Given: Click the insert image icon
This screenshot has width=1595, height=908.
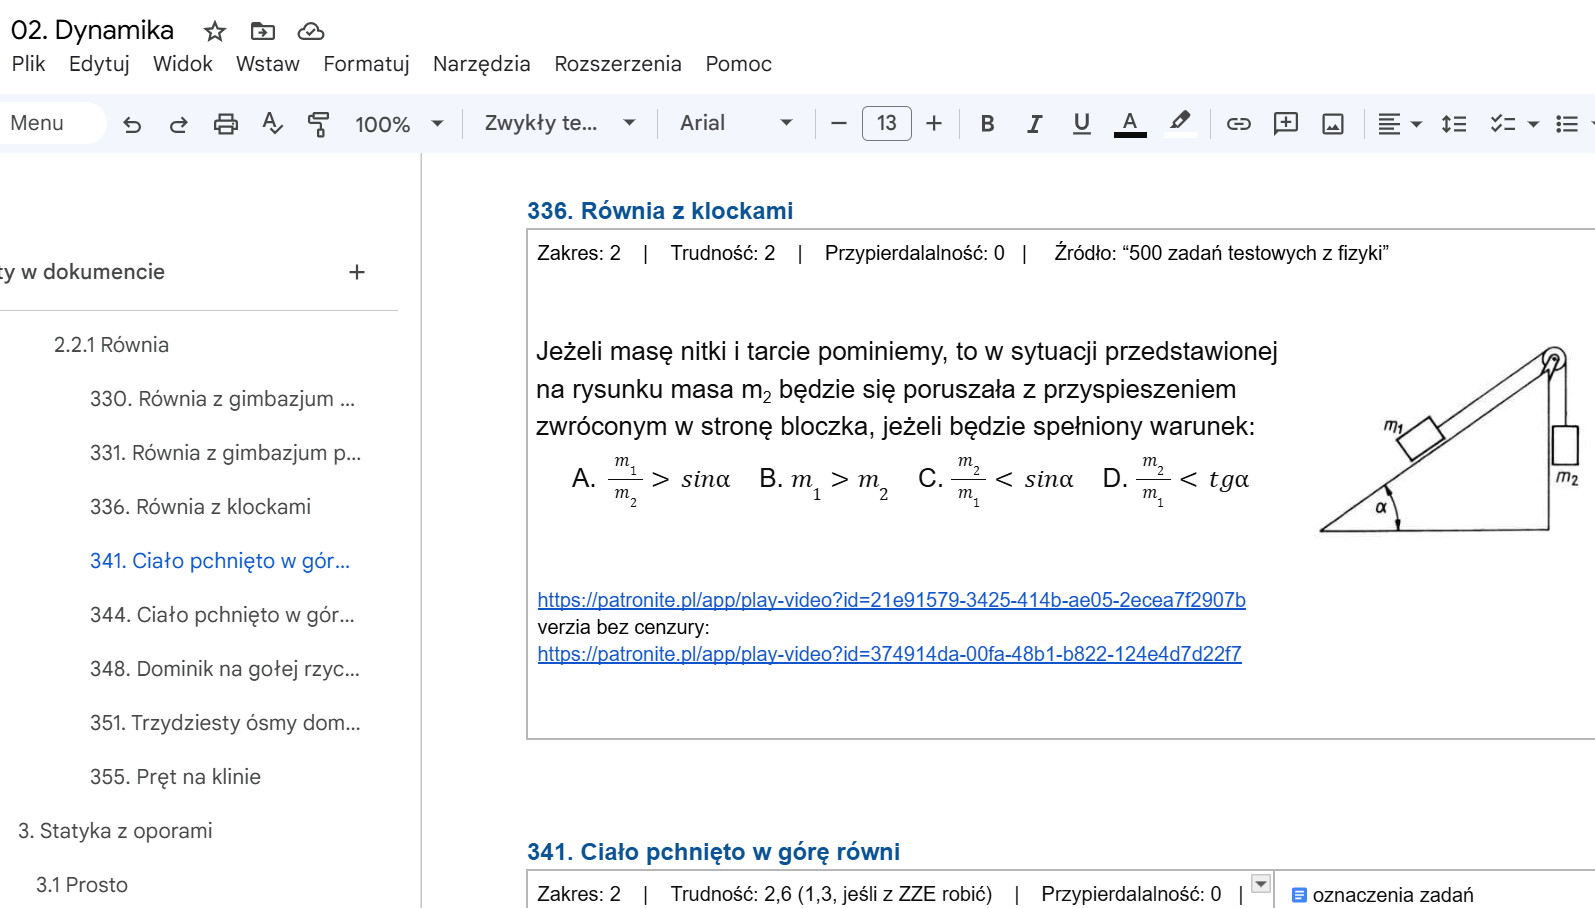Looking at the screenshot, I should click(x=1332, y=124).
